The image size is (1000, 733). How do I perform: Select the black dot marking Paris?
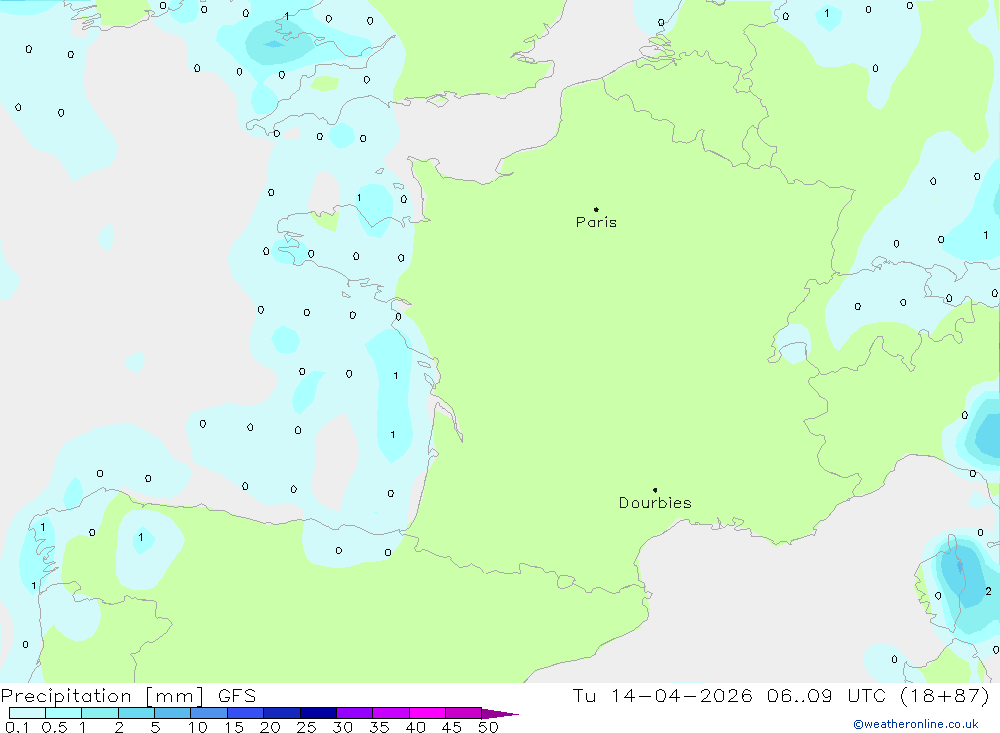pyautogui.click(x=596, y=209)
